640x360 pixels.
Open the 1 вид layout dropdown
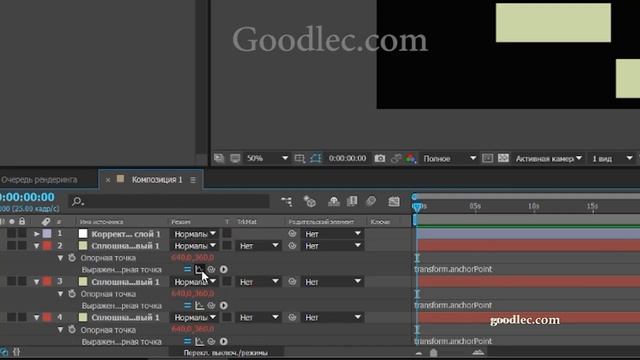pyautogui.click(x=612, y=158)
